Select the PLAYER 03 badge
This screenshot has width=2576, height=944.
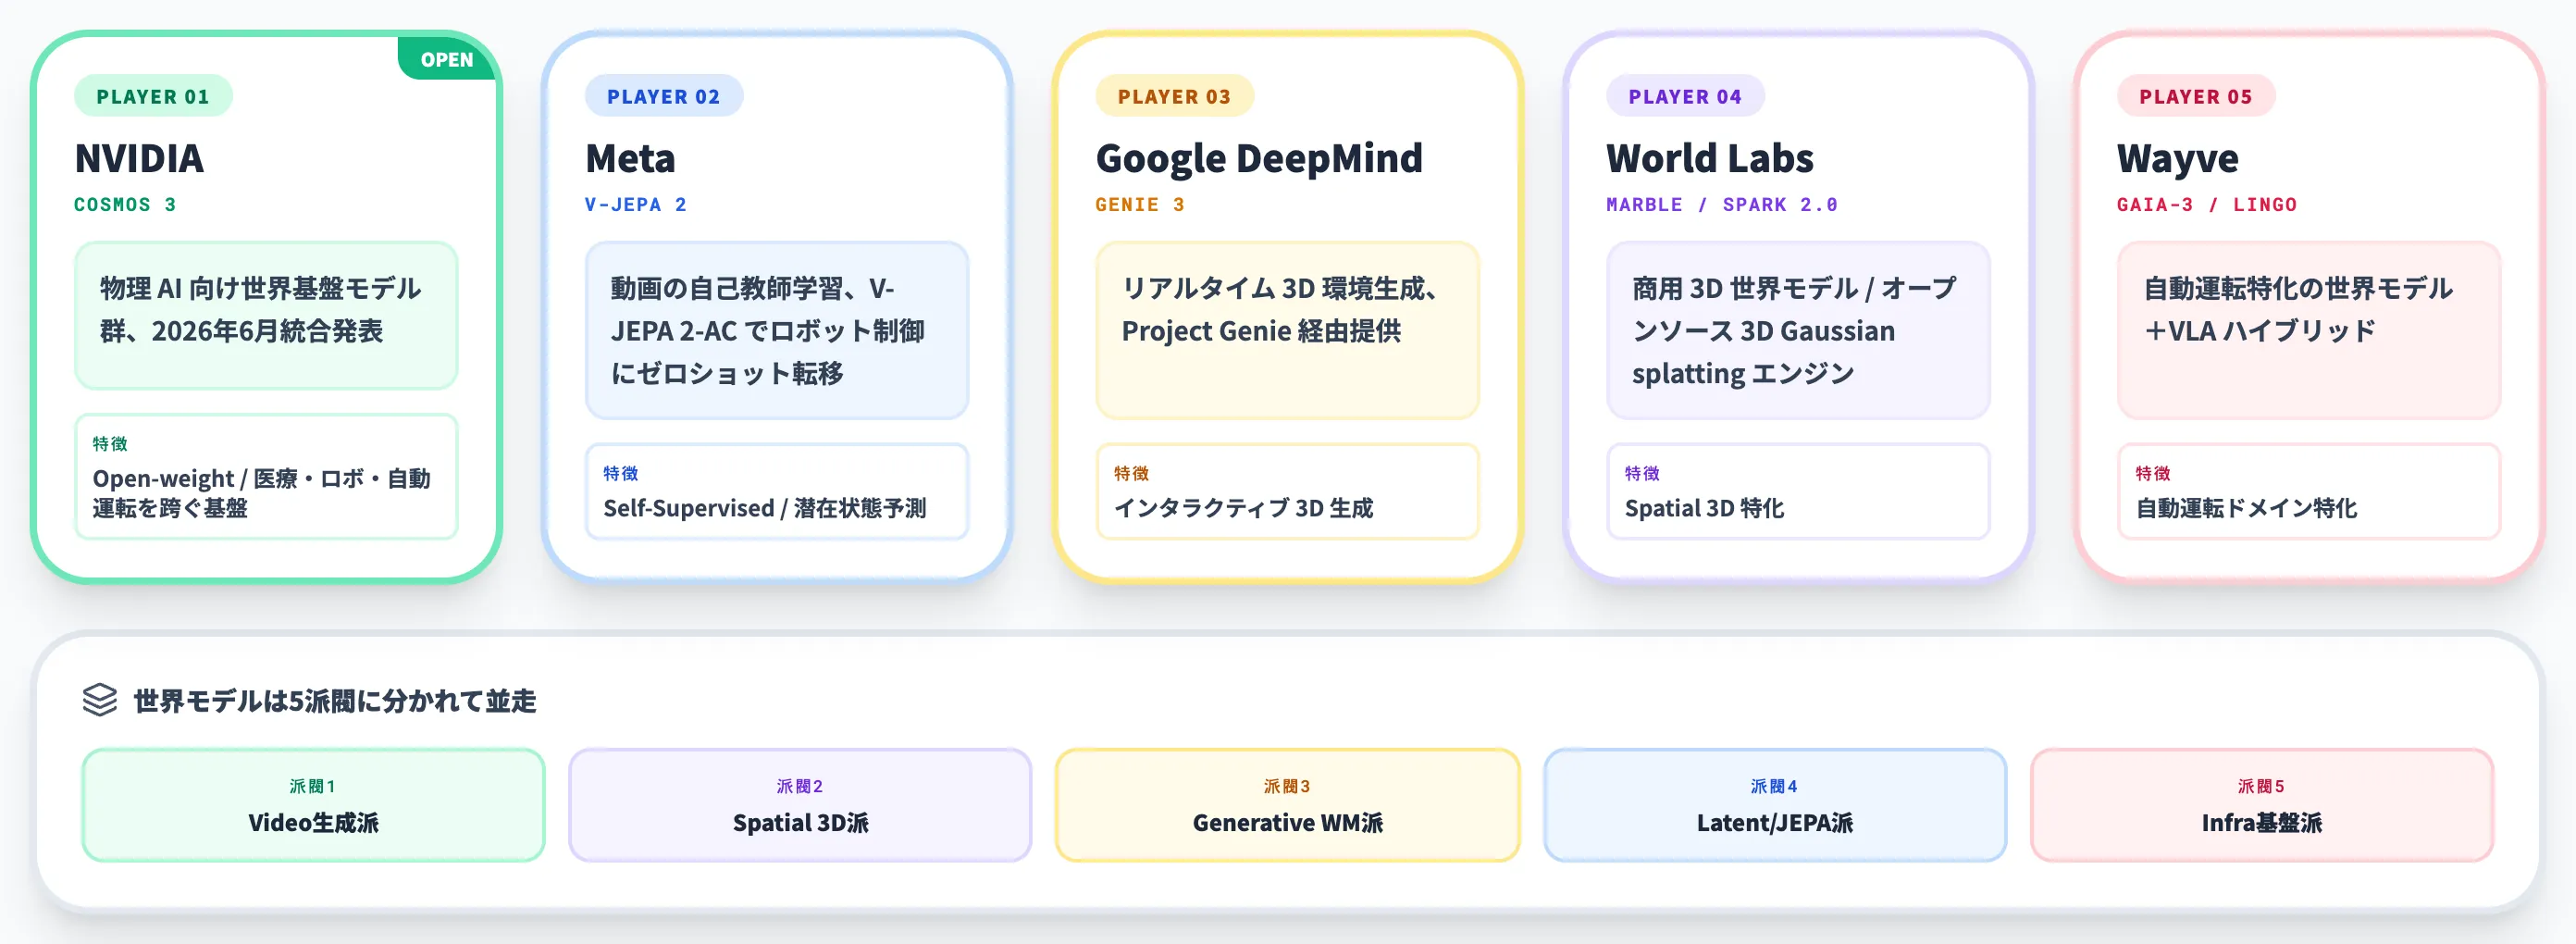(1174, 96)
